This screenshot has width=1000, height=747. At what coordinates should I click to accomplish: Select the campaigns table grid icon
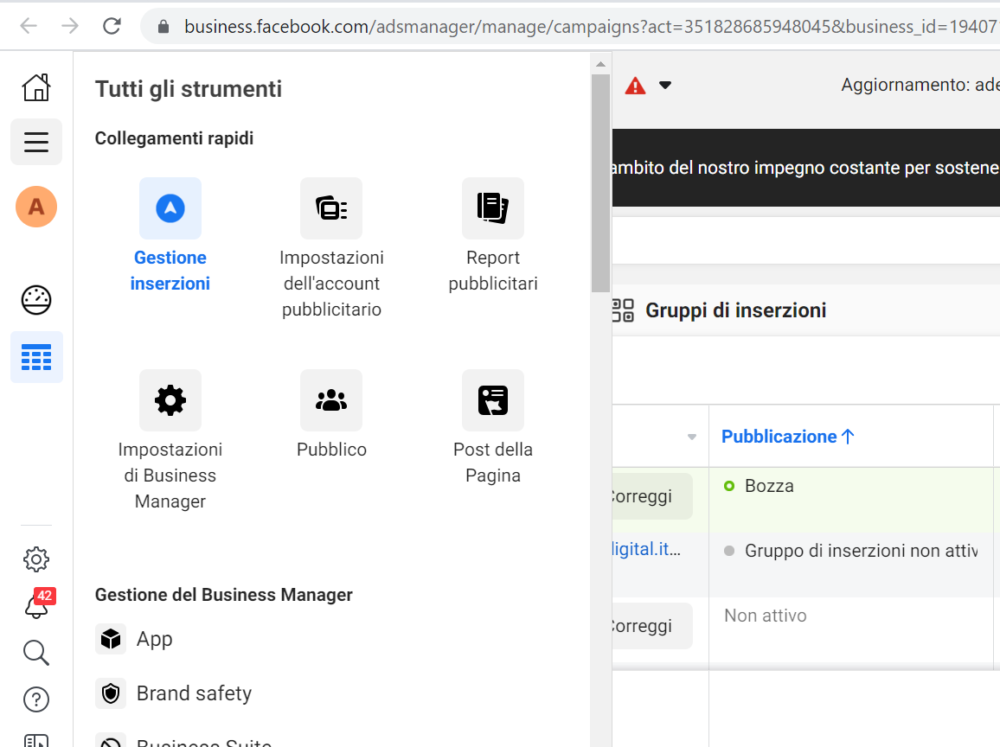pyautogui.click(x=36, y=357)
